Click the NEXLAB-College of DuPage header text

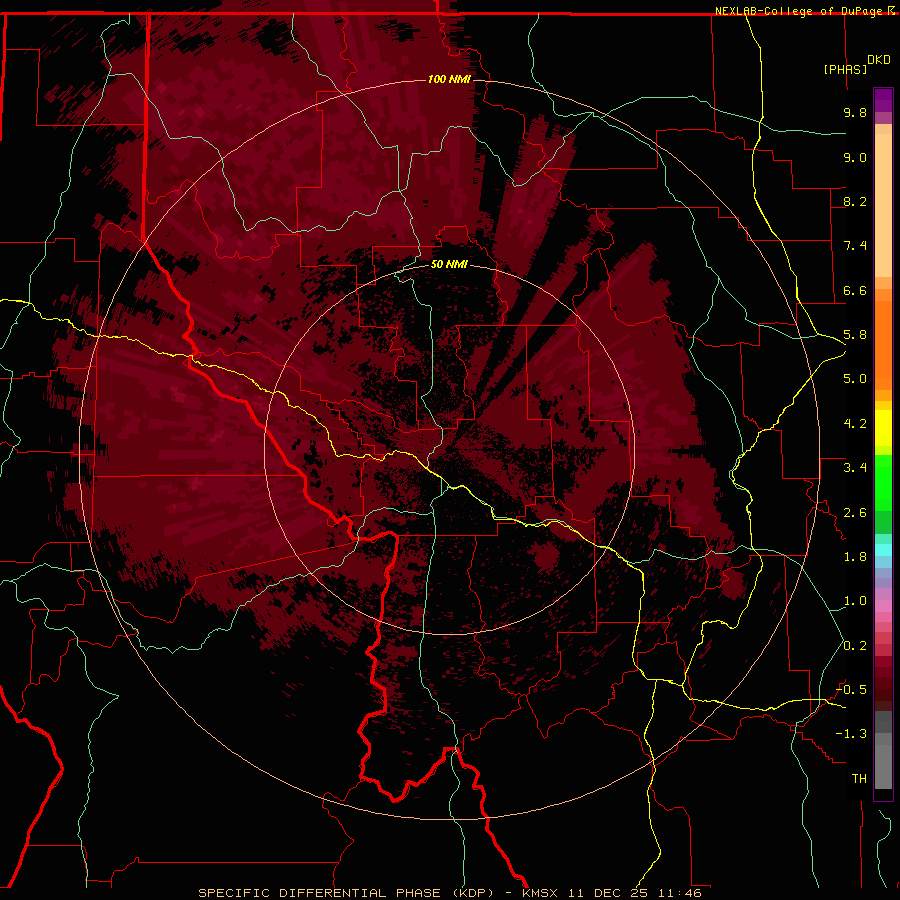(x=800, y=11)
